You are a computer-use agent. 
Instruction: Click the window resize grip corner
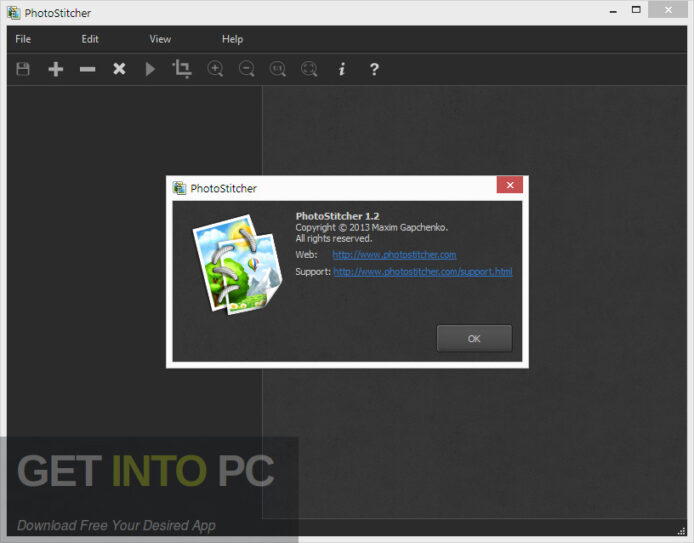click(x=682, y=531)
